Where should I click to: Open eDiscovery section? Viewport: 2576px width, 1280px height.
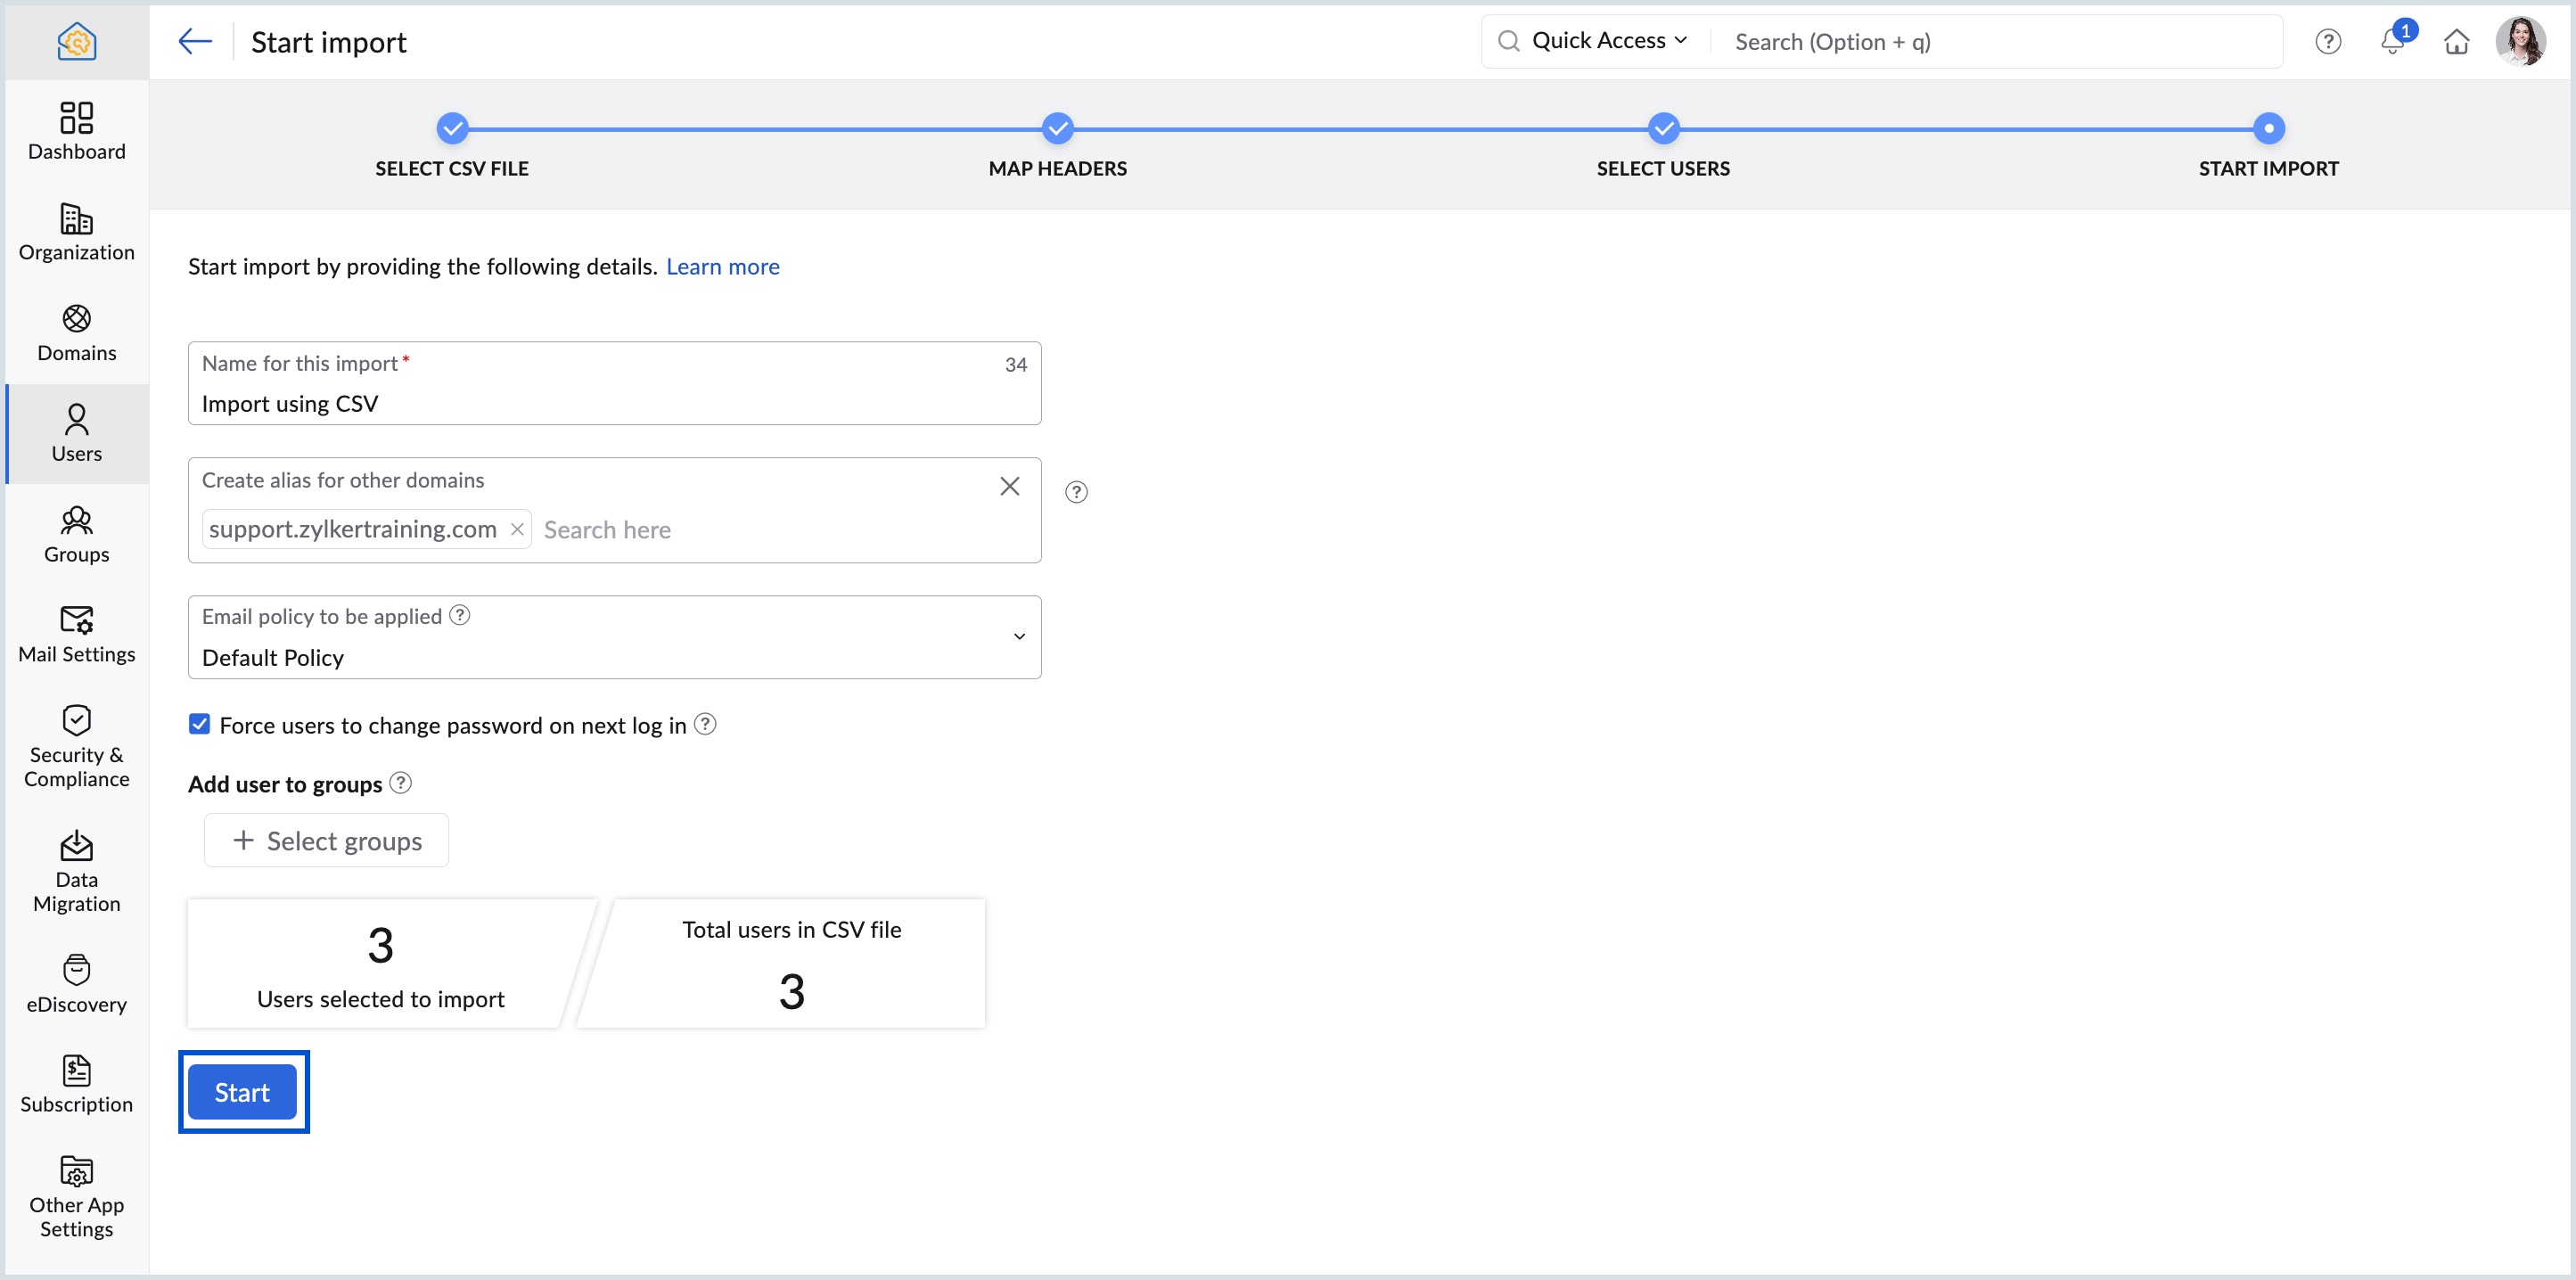tap(76, 984)
